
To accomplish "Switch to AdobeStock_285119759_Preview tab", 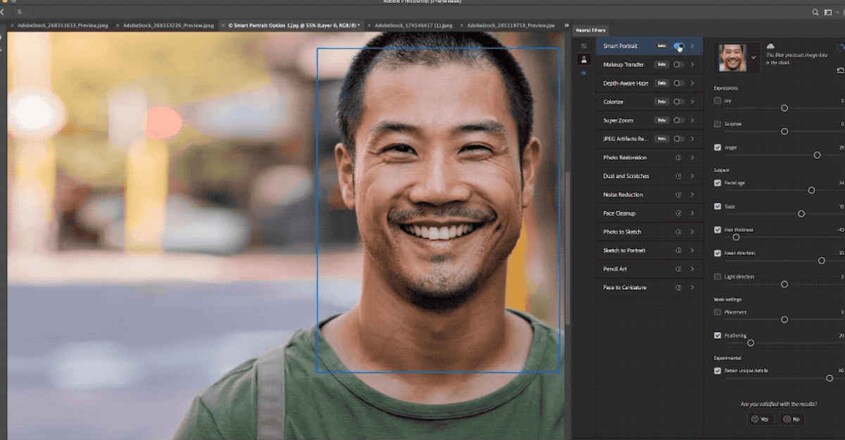I will [511, 25].
